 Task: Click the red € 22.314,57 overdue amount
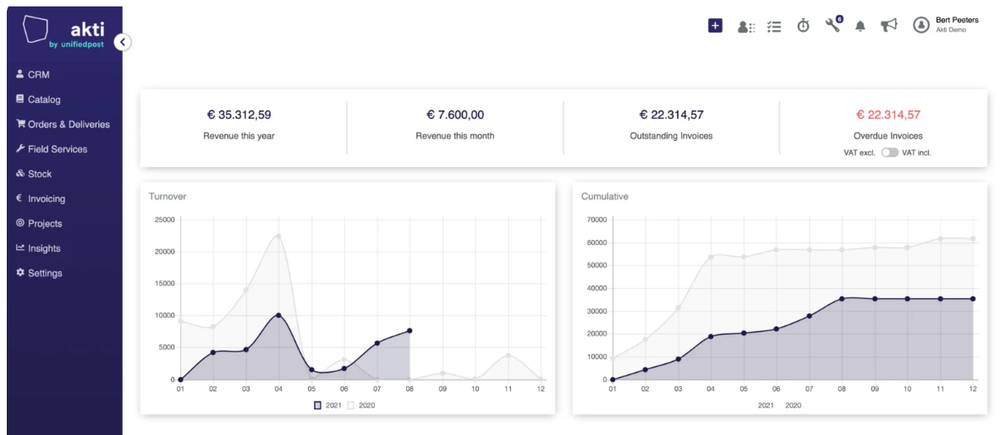(888, 115)
